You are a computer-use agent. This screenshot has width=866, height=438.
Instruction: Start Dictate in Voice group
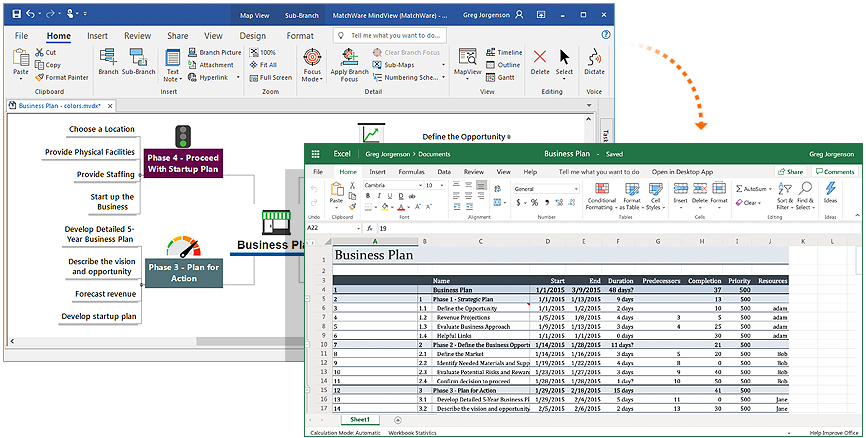[594, 61]
